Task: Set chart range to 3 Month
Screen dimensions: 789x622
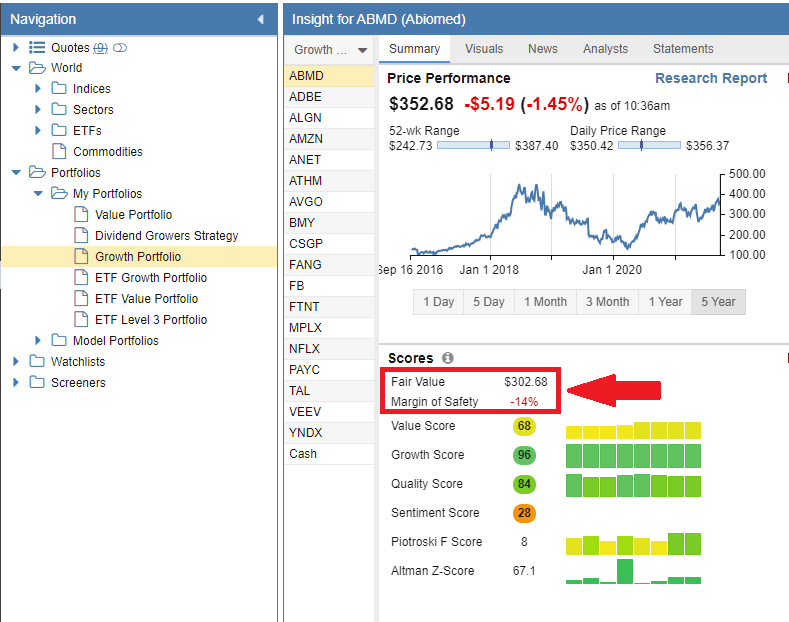Action: 607,302
